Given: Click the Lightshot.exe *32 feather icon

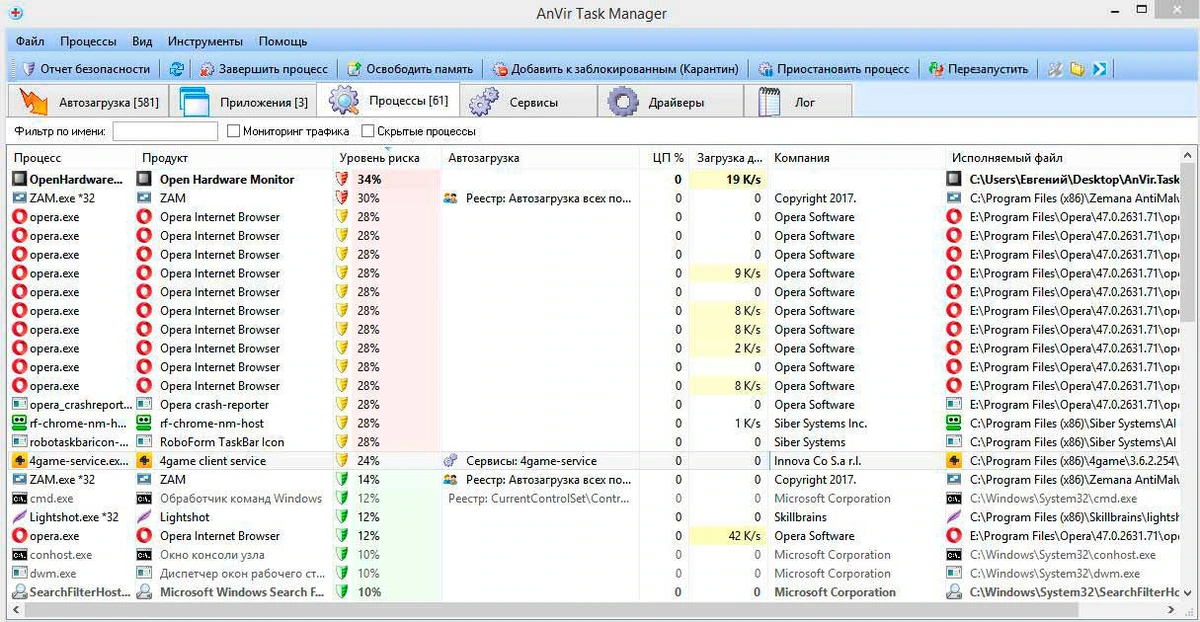Looking at the screenshot, I should pyautogui.click(x=19, y=517).
